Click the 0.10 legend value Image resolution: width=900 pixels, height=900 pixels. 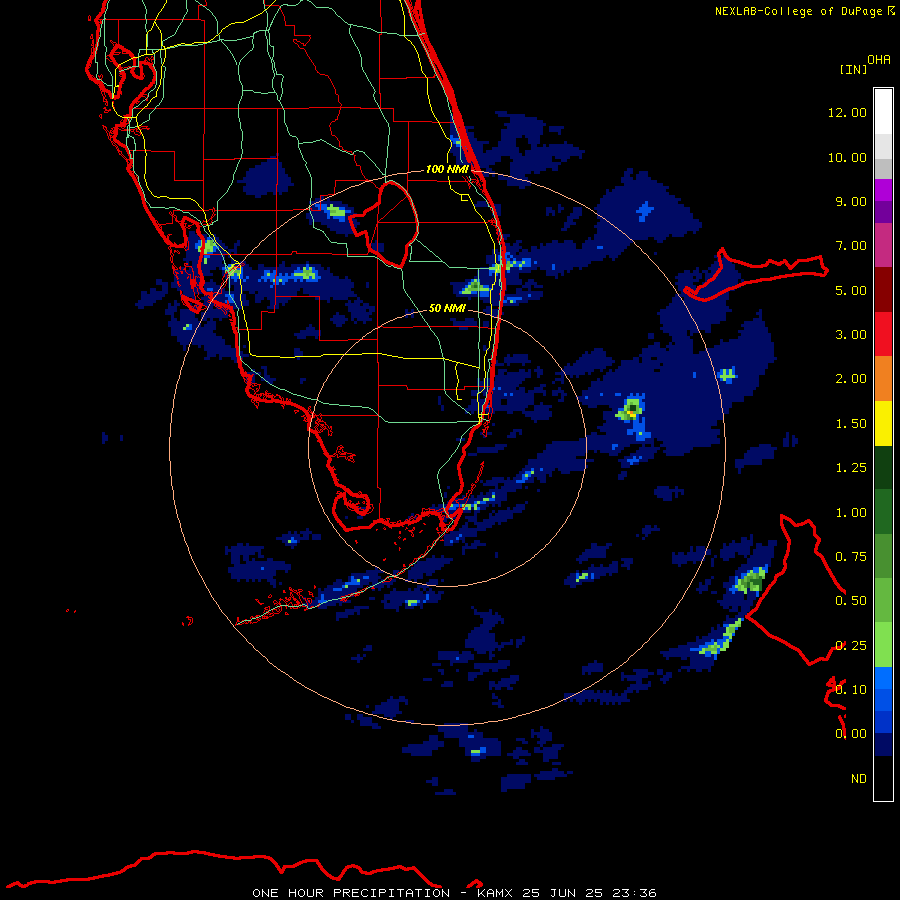(x=851, y=690)
